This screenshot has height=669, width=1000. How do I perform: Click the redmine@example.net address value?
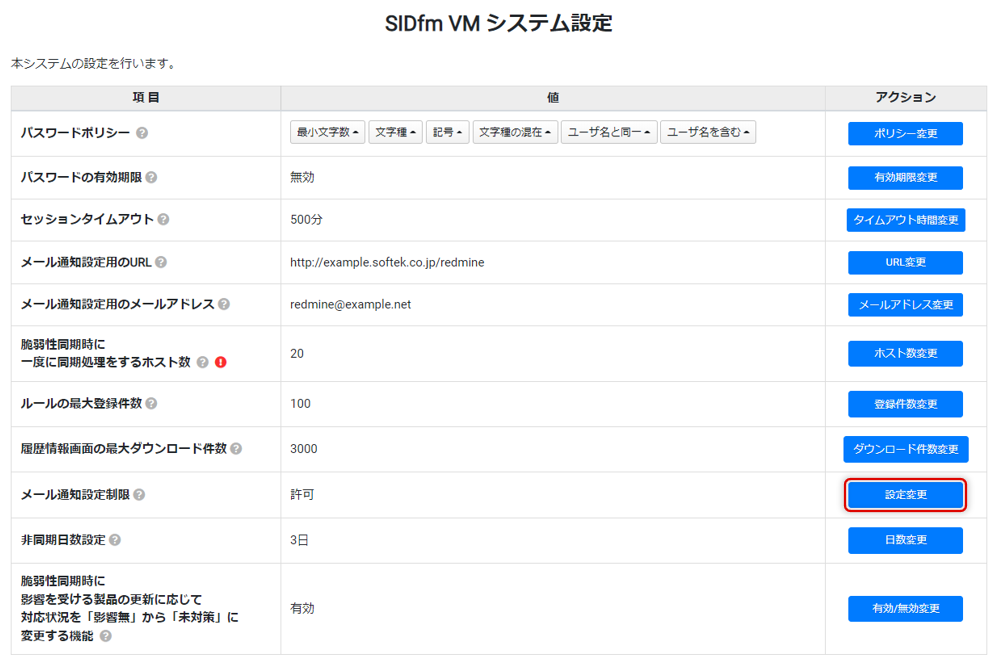(x=350, y=304)
